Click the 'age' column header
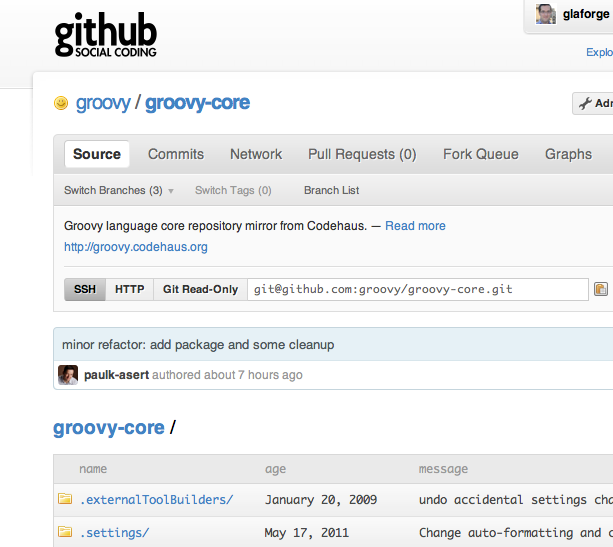The image size is (613, 547). point(276,469)
